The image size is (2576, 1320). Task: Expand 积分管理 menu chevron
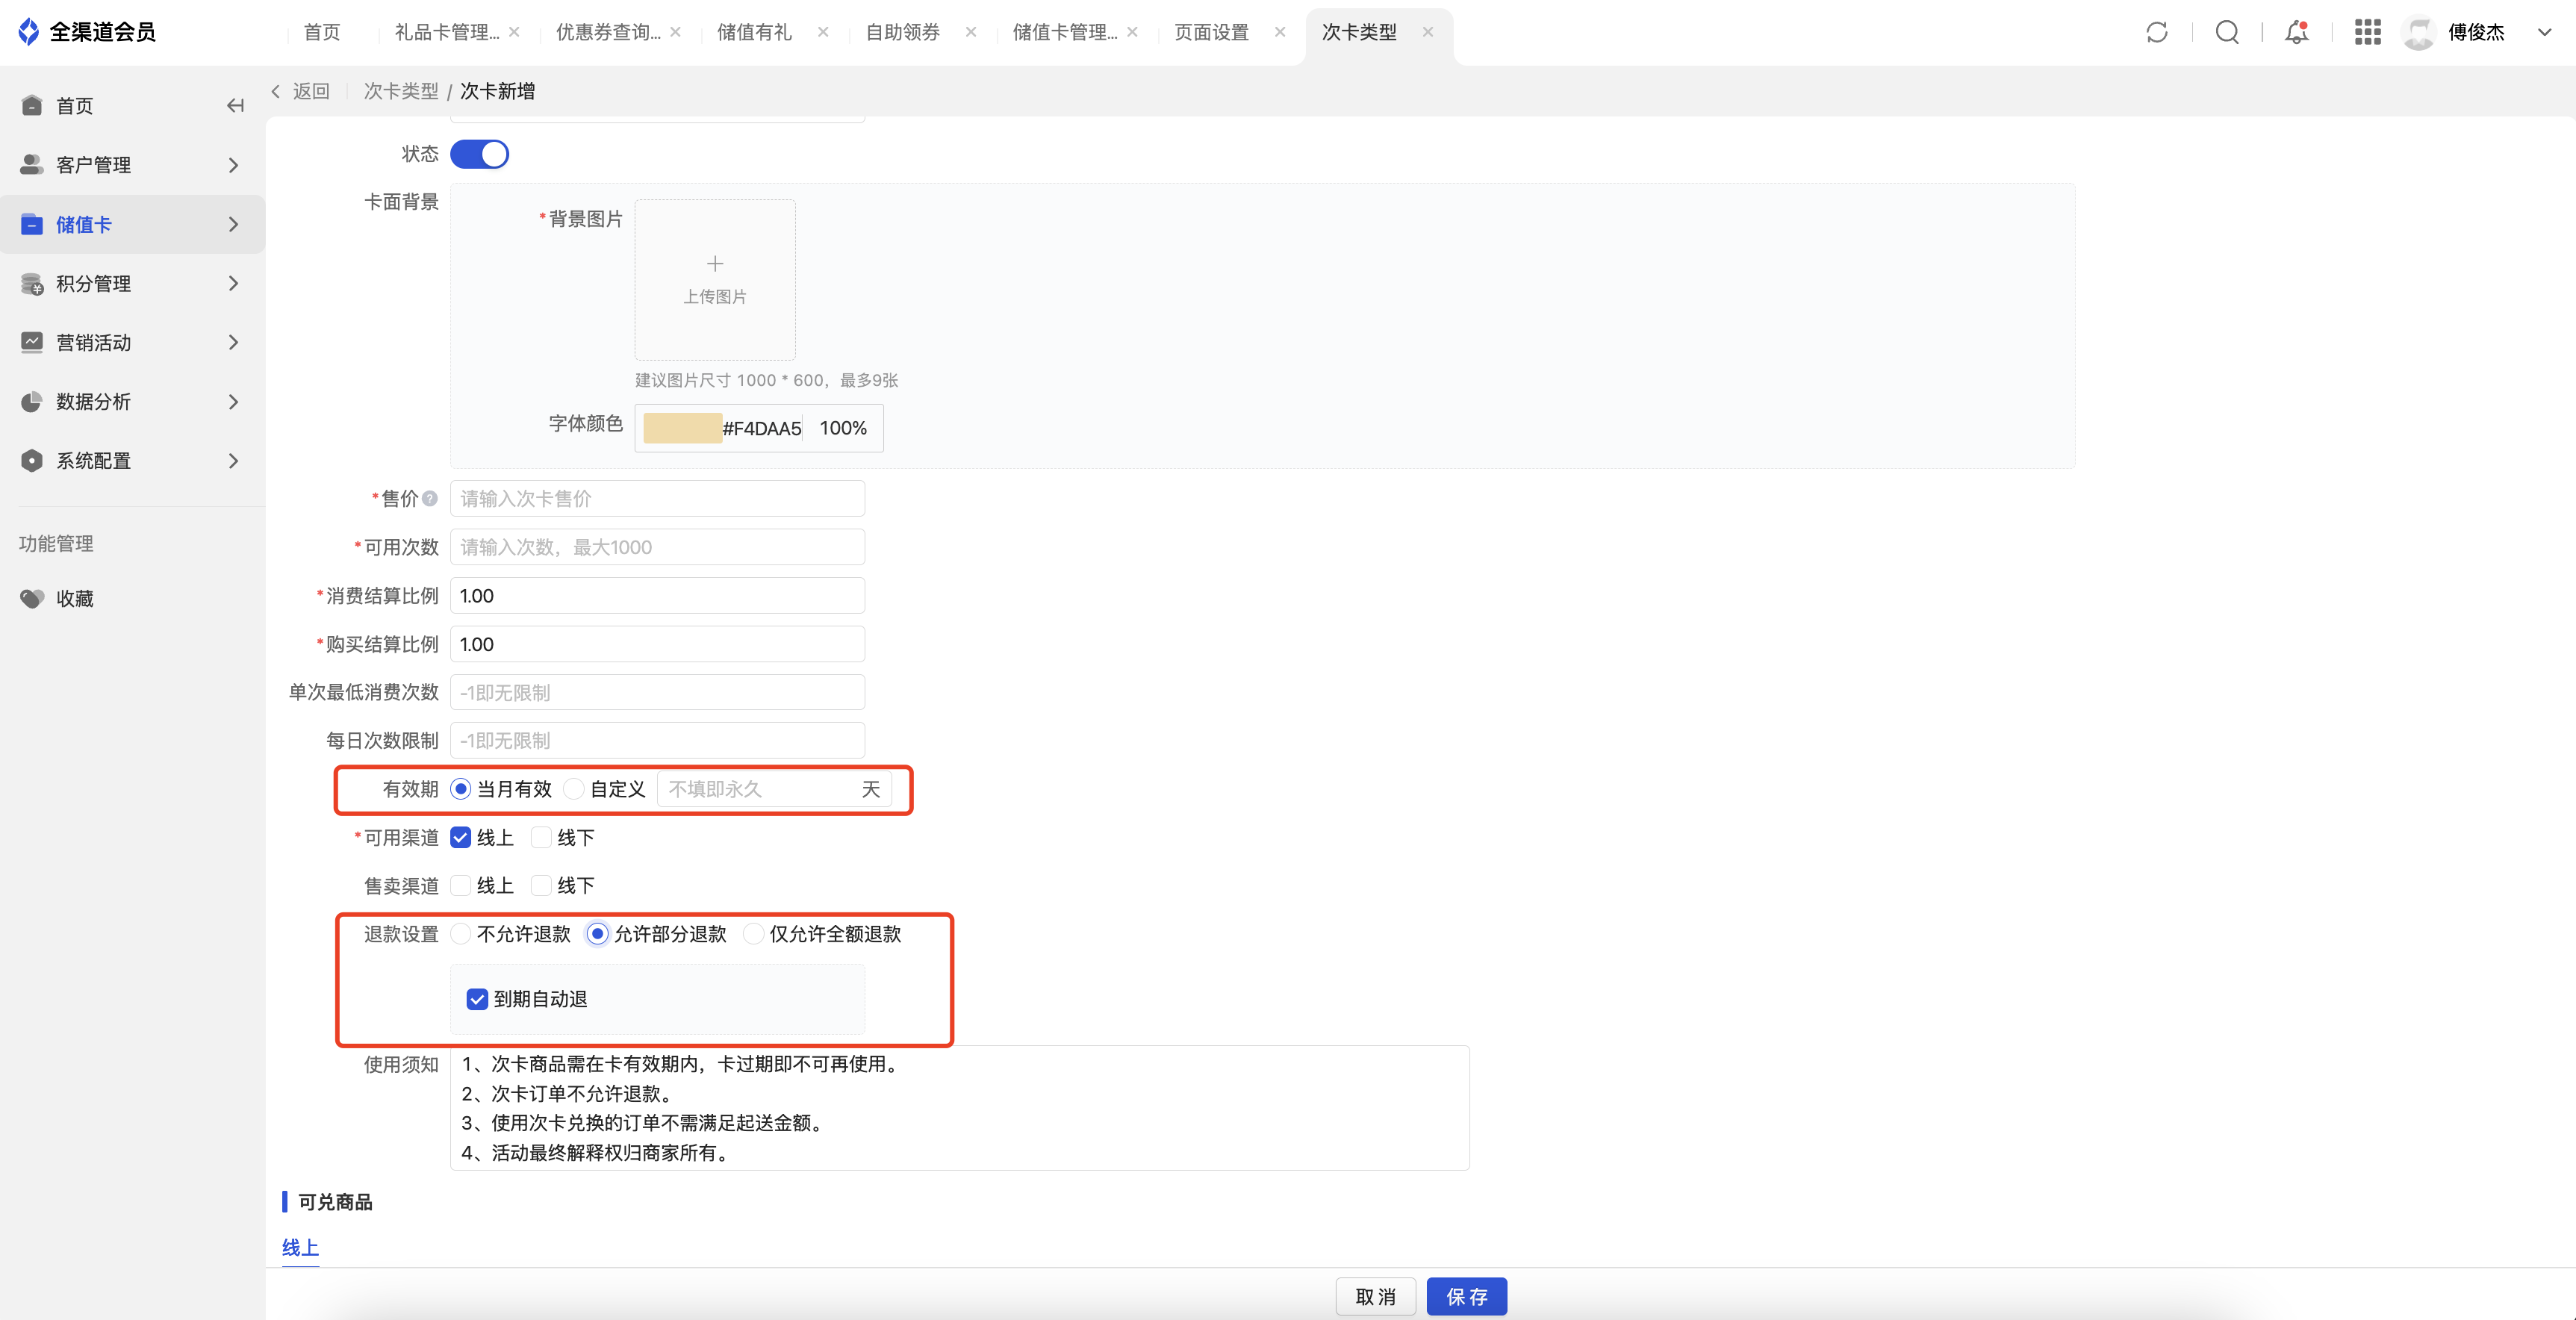233,283
